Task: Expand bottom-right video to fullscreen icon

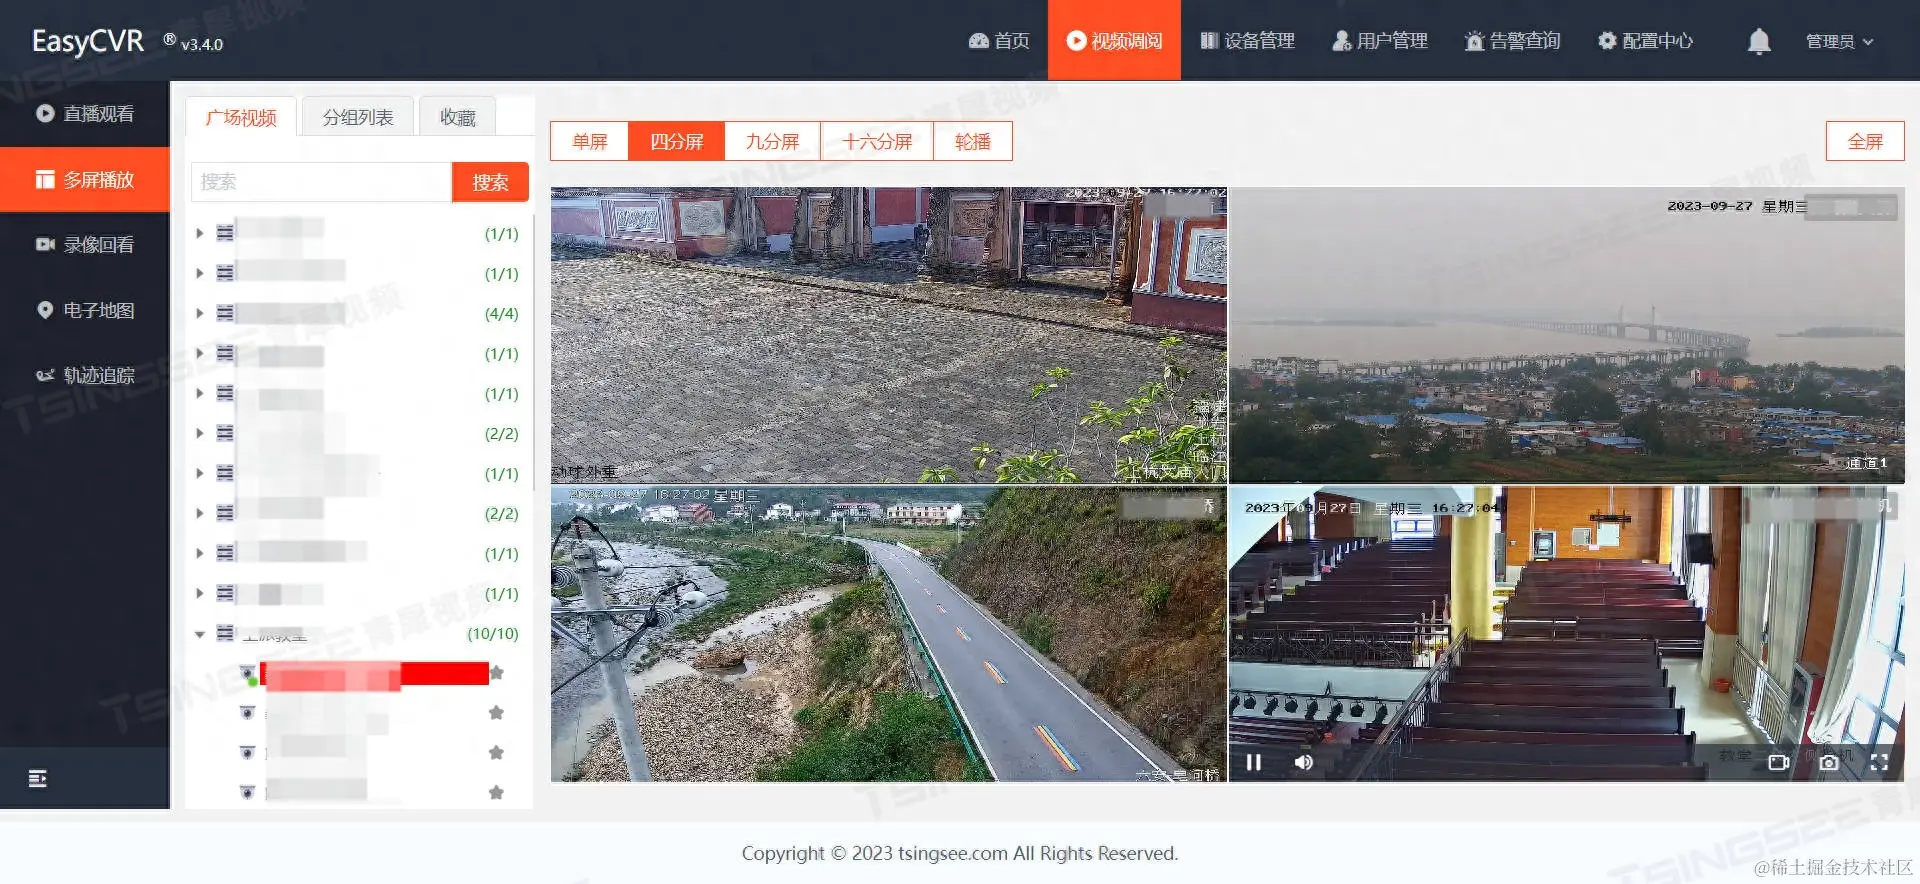Action: (1879, 762)
